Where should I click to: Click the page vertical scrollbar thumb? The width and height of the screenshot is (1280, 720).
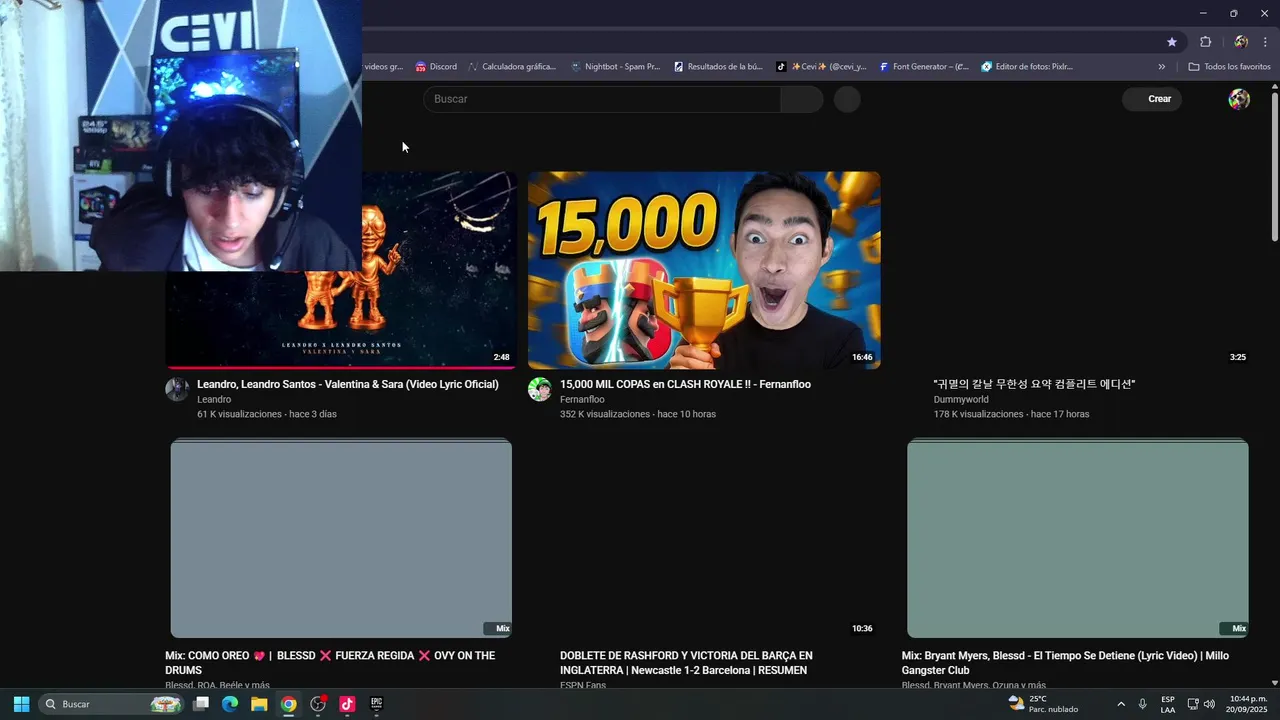coord(1275,165)
